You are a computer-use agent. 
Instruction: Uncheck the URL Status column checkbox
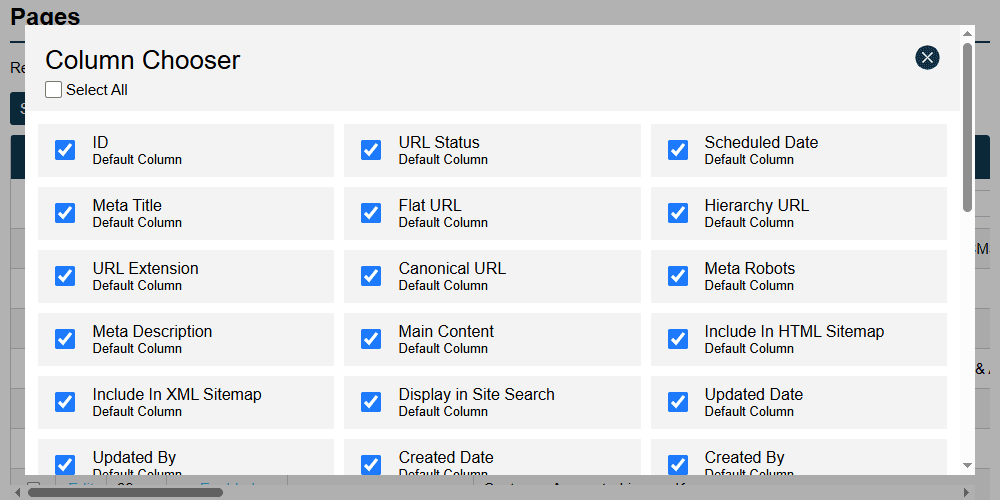371,150
